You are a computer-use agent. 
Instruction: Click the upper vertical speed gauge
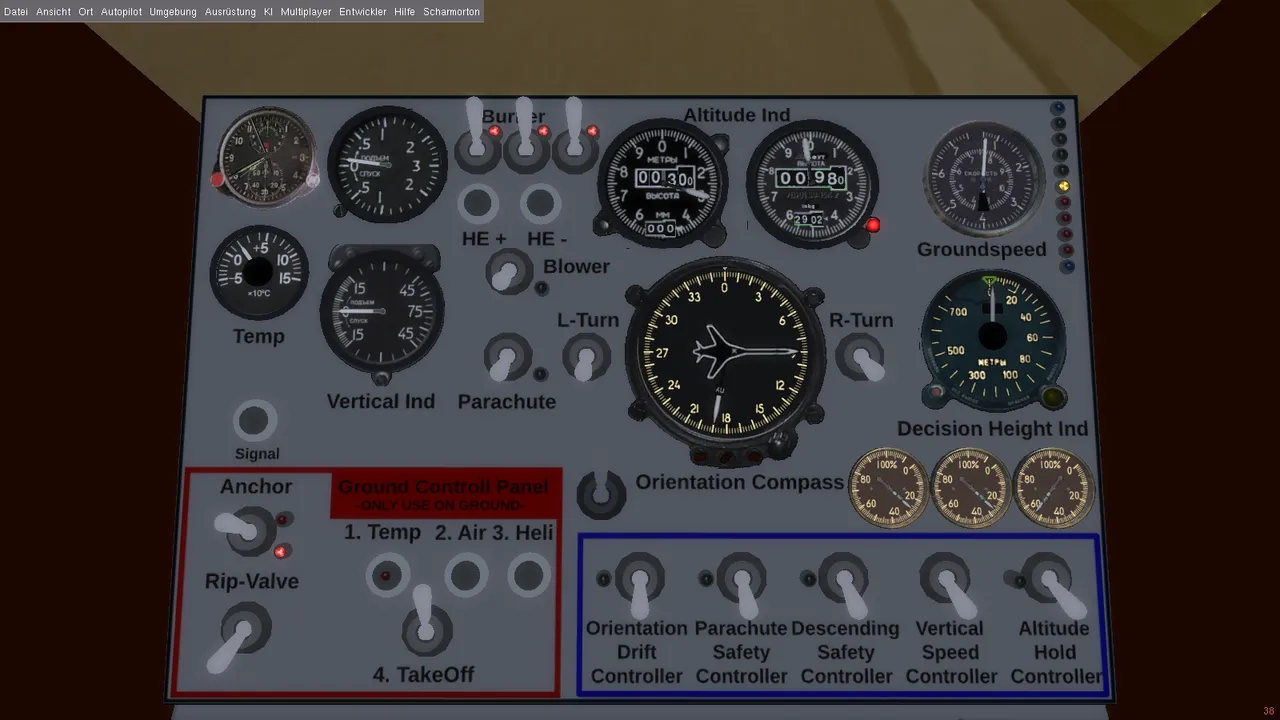[x=388, y=164]
